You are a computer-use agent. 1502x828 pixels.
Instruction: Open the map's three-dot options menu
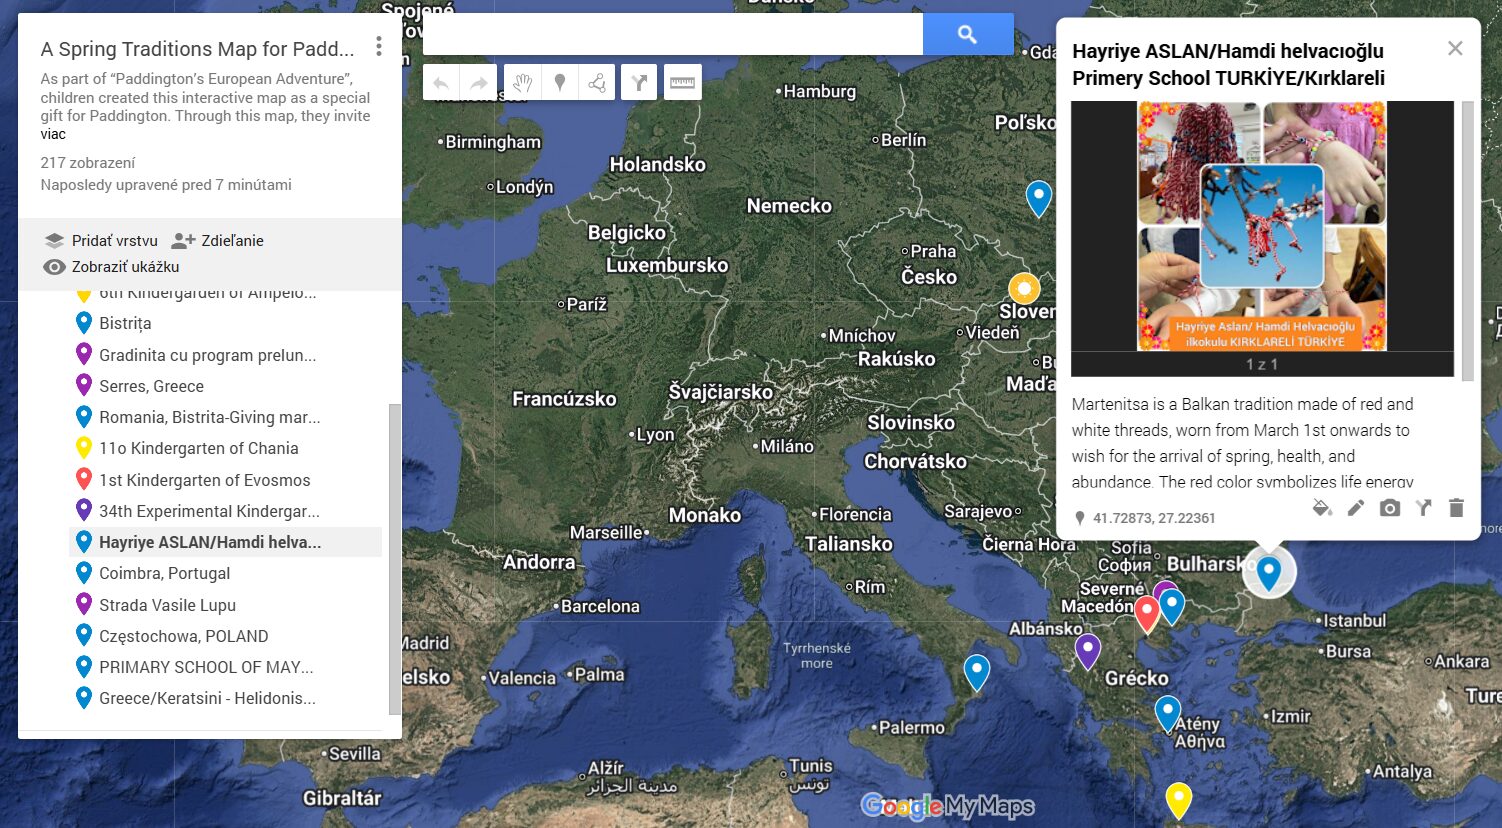(378, 46)
